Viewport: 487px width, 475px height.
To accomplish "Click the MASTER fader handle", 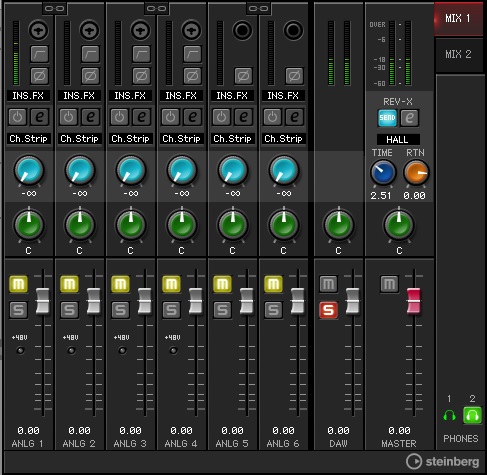I will point(414,301).
